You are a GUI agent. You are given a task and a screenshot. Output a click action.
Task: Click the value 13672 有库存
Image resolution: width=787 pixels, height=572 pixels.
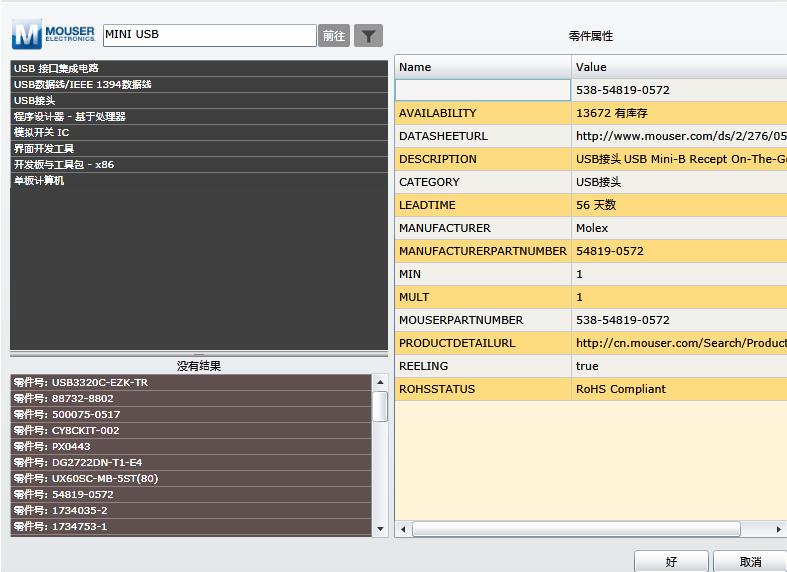[612, 113]
